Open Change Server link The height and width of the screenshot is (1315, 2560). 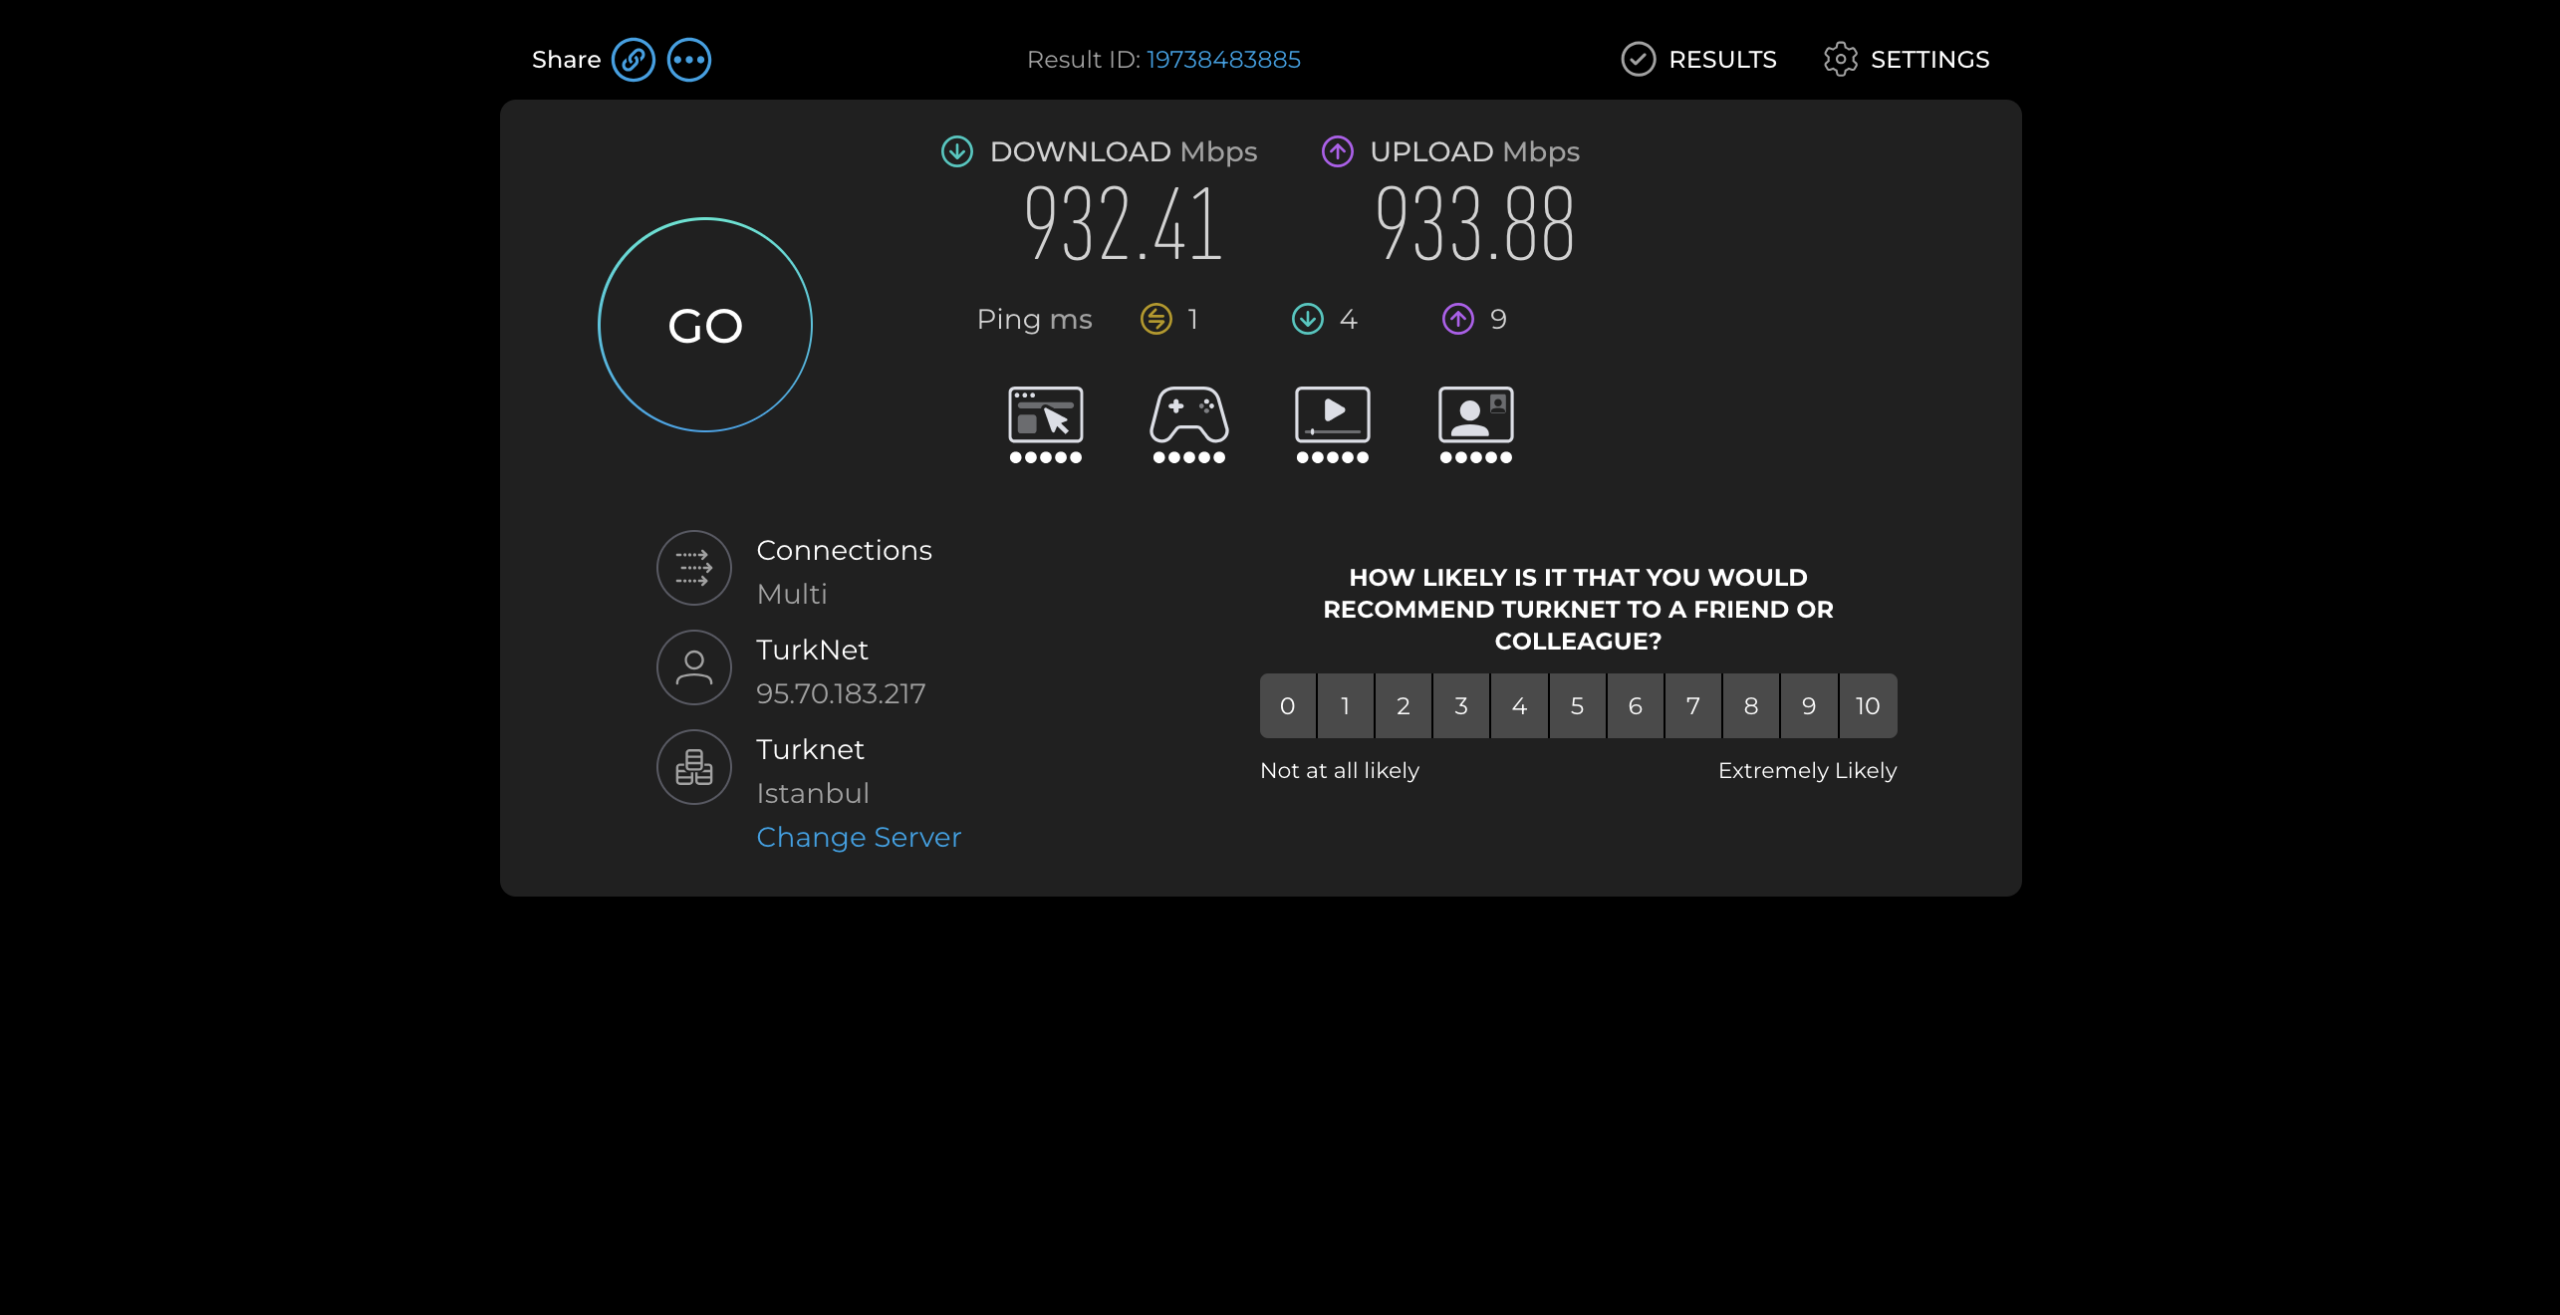[858, 837]
